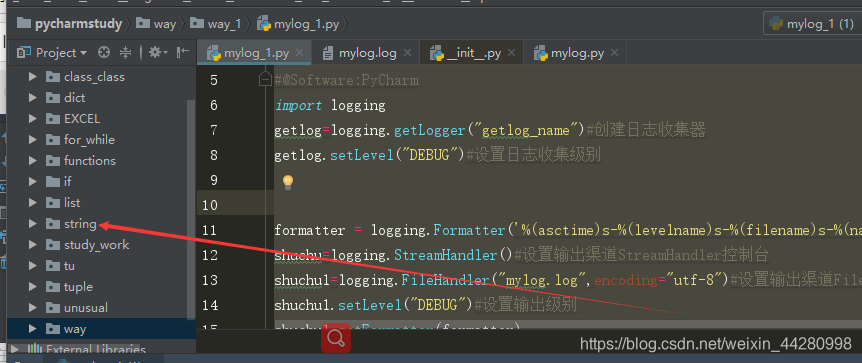Expand the study_work folder
This screenshot has height=363, width=862.
(32, 244)
